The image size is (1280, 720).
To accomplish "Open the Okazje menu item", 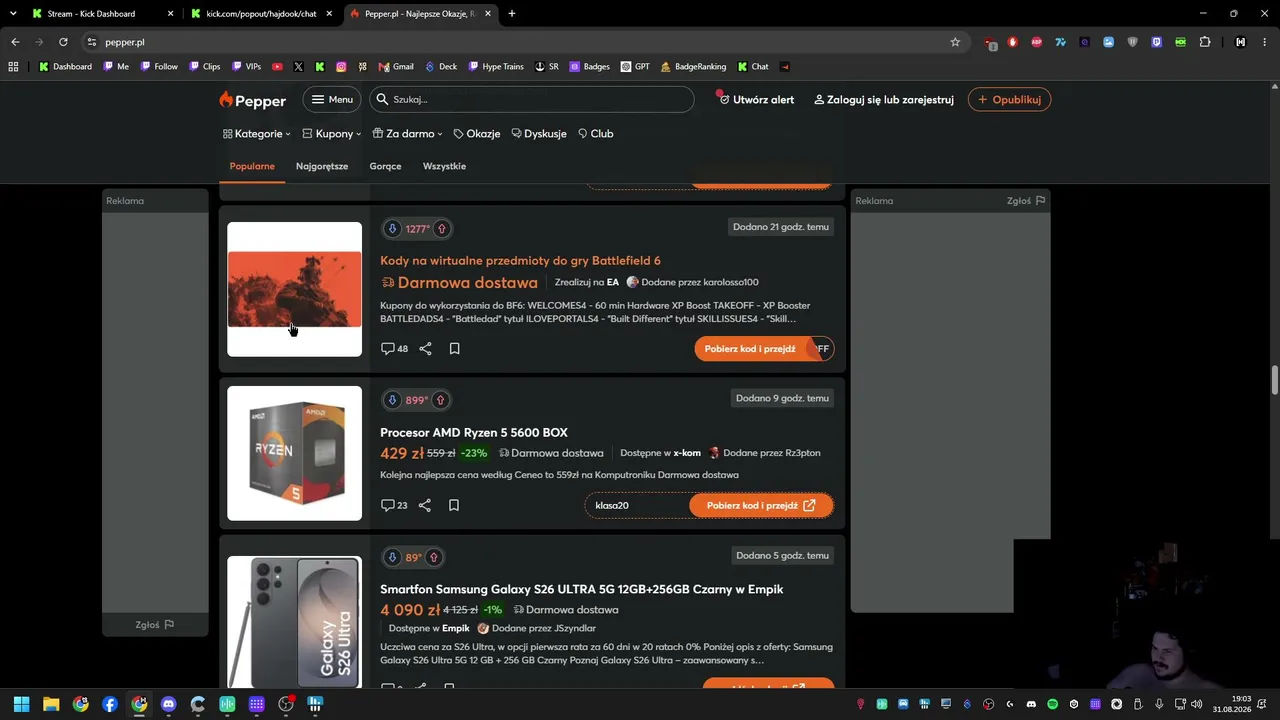I will [477, 134].
